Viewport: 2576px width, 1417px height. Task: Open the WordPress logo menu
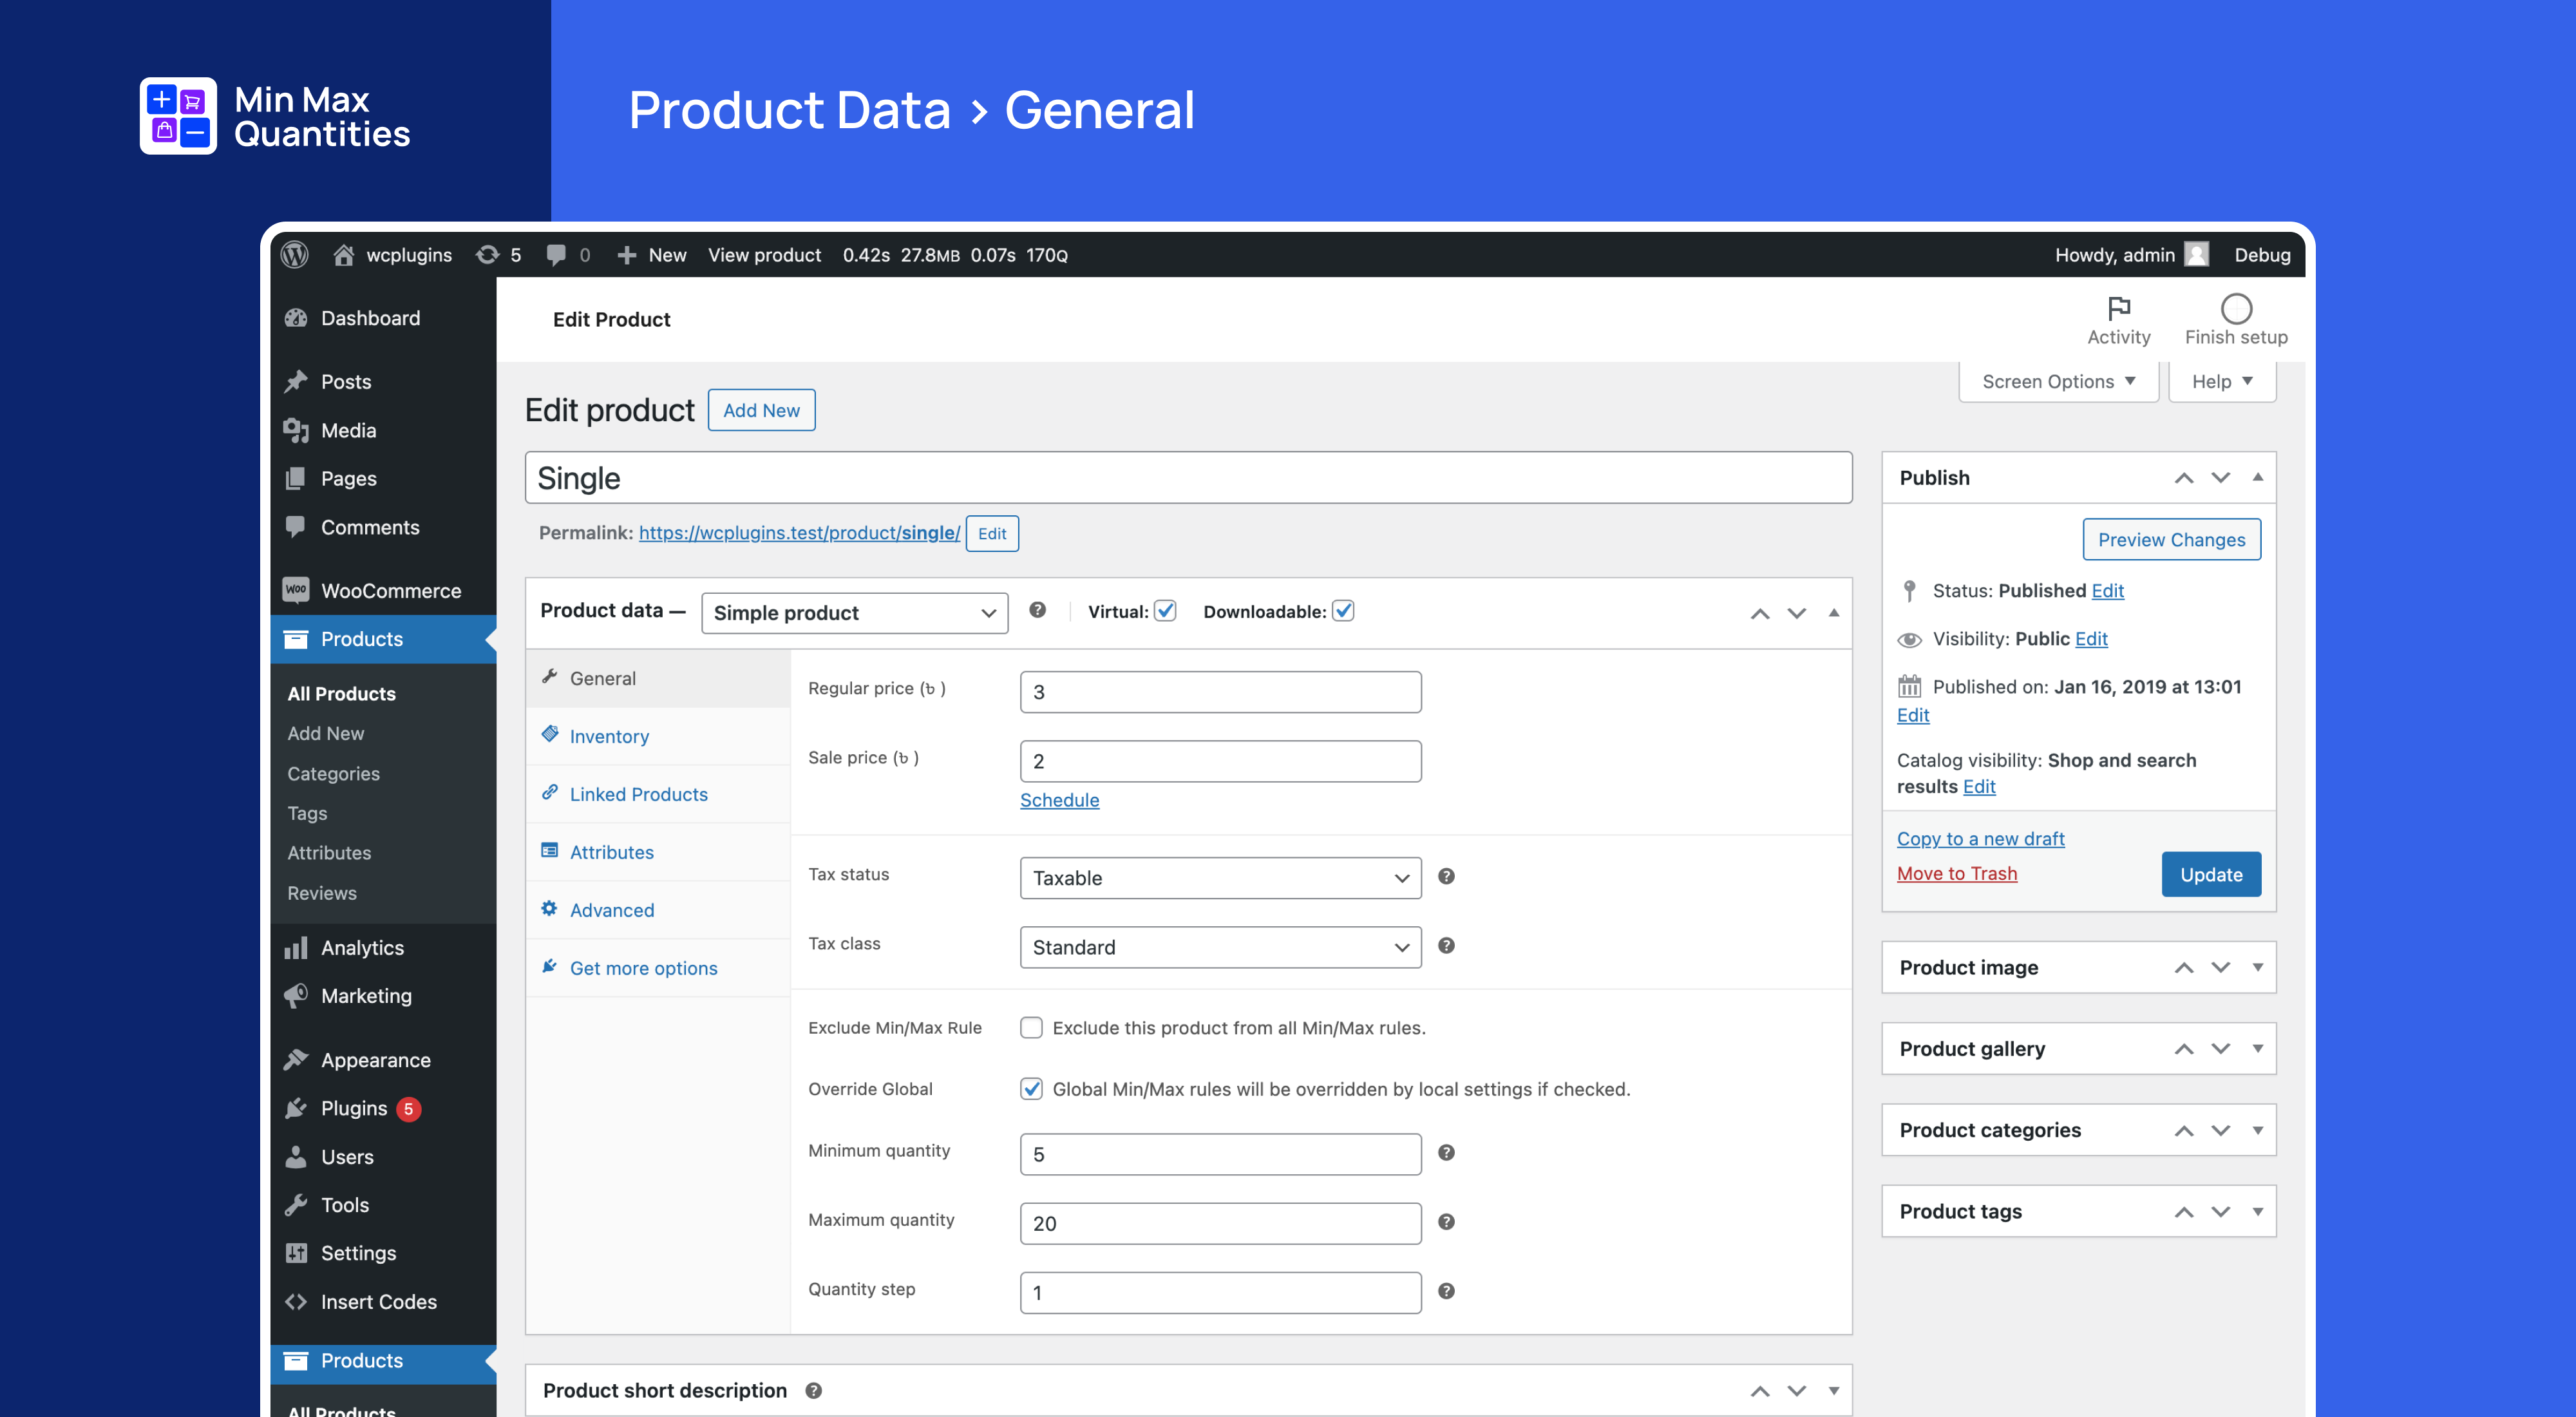point(294,255)
